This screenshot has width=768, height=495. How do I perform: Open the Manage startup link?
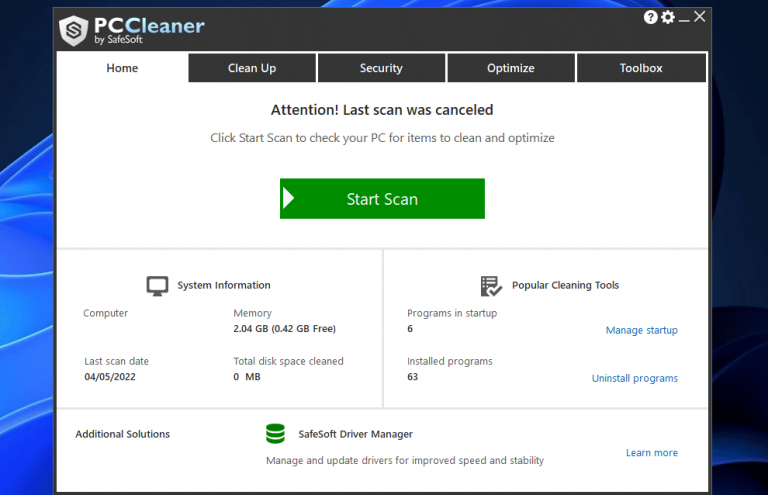click(x=642, y=330)
